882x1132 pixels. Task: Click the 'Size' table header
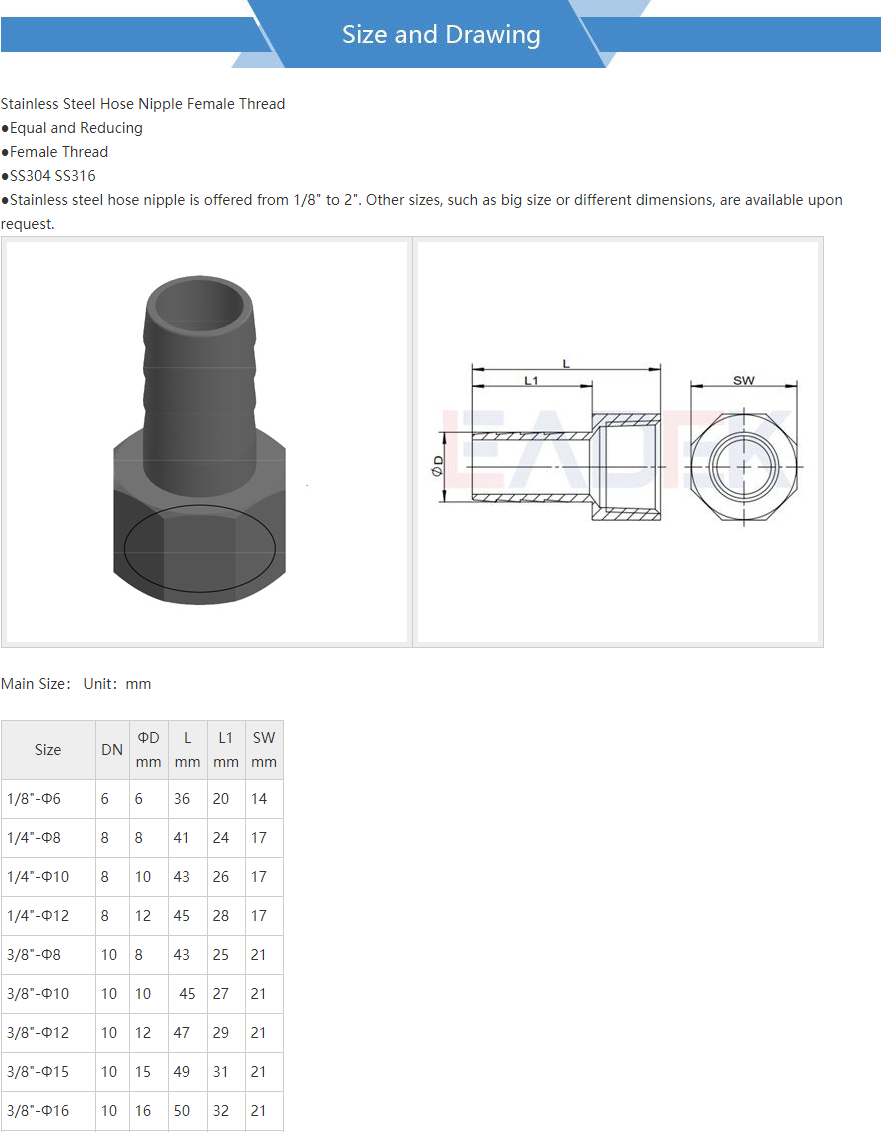48,749
